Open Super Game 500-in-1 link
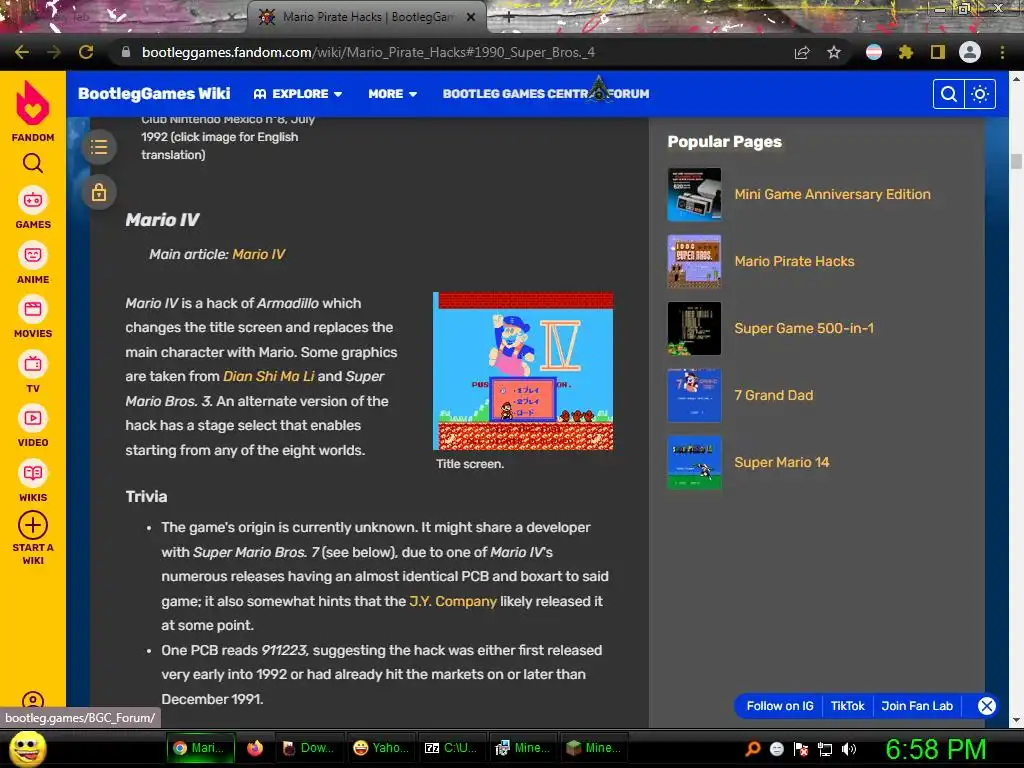This screenshot has width=1024, height=768. pos(804,328)
